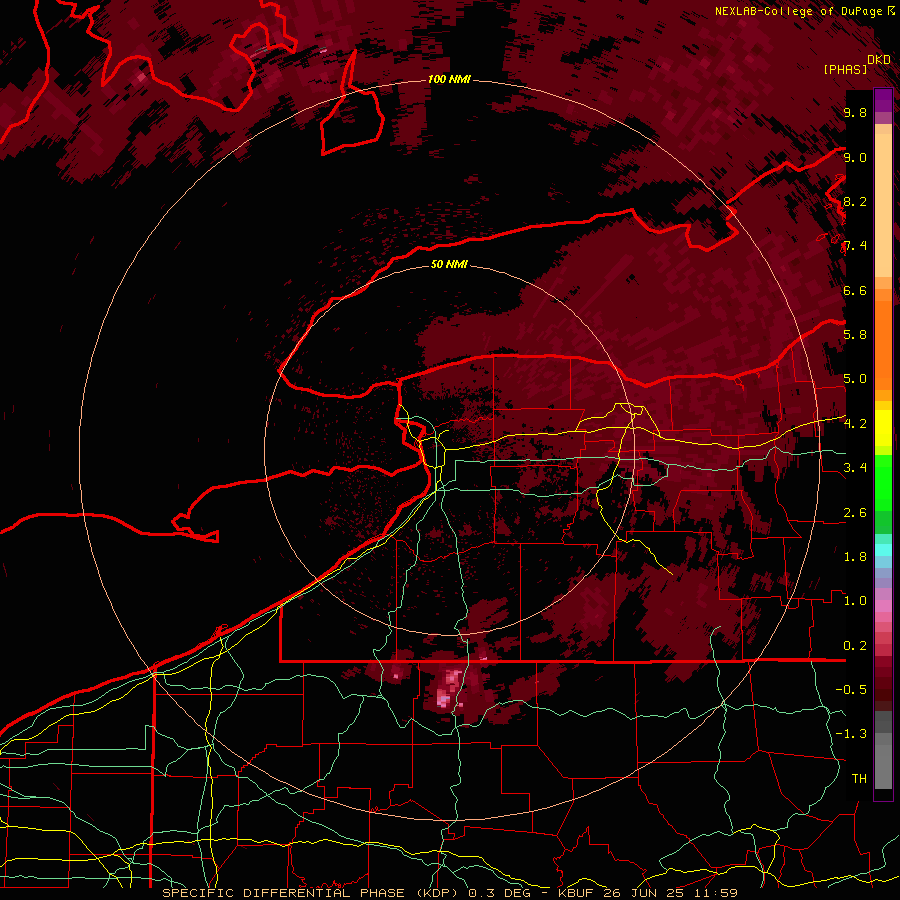The image size is (900, 900).
Task: Click the SPECIFIC DIFFERENTIAL PHASE (KDP) caption text
Action: pos(312,893)
